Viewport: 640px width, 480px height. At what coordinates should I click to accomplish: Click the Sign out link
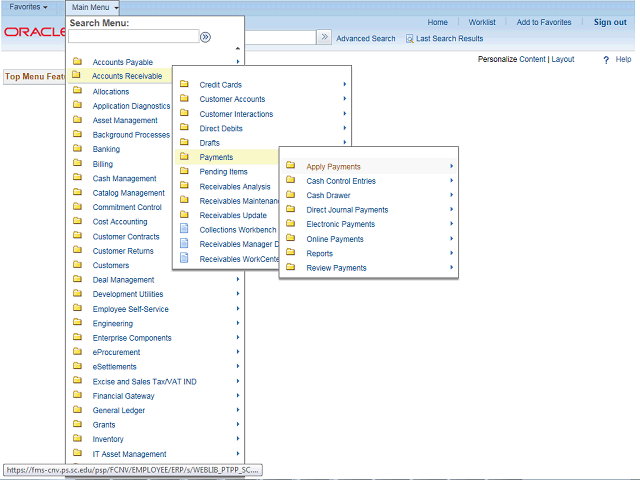coord(610,22)
